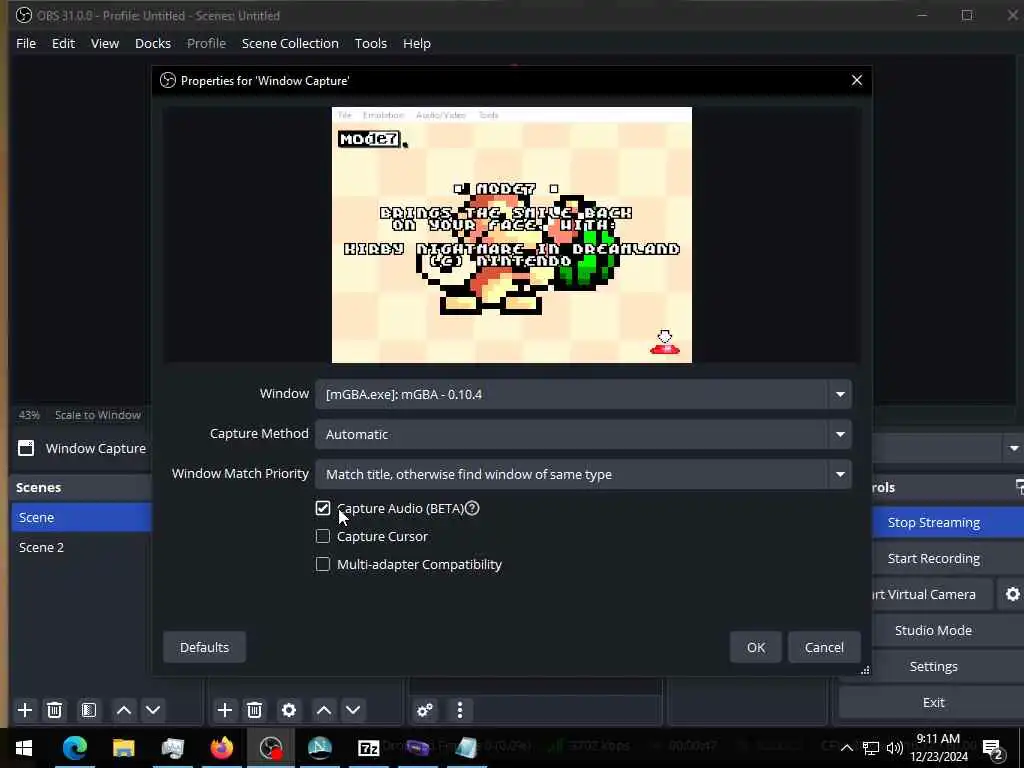Viewport: 1024px width, 768px height.
Task: Click the dialog resize grip in bottom-right corner
Action: (x=865, y=670)
